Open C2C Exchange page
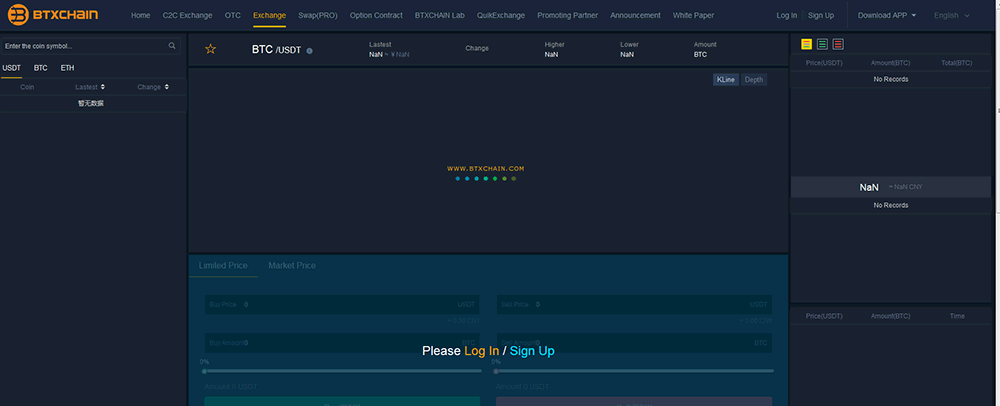The width and height of the screenshot is (1000, 406). tap(188, 15)
